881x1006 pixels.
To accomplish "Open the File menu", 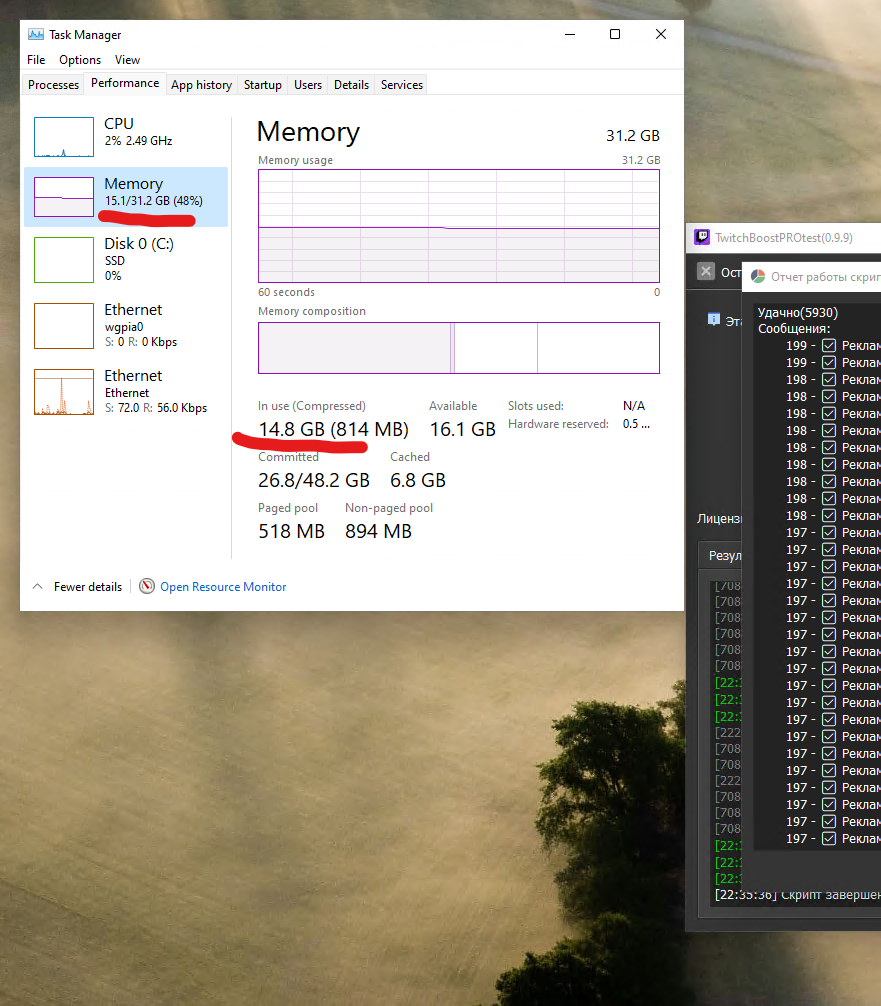I will pyautogui.click(x=36, y=60).
